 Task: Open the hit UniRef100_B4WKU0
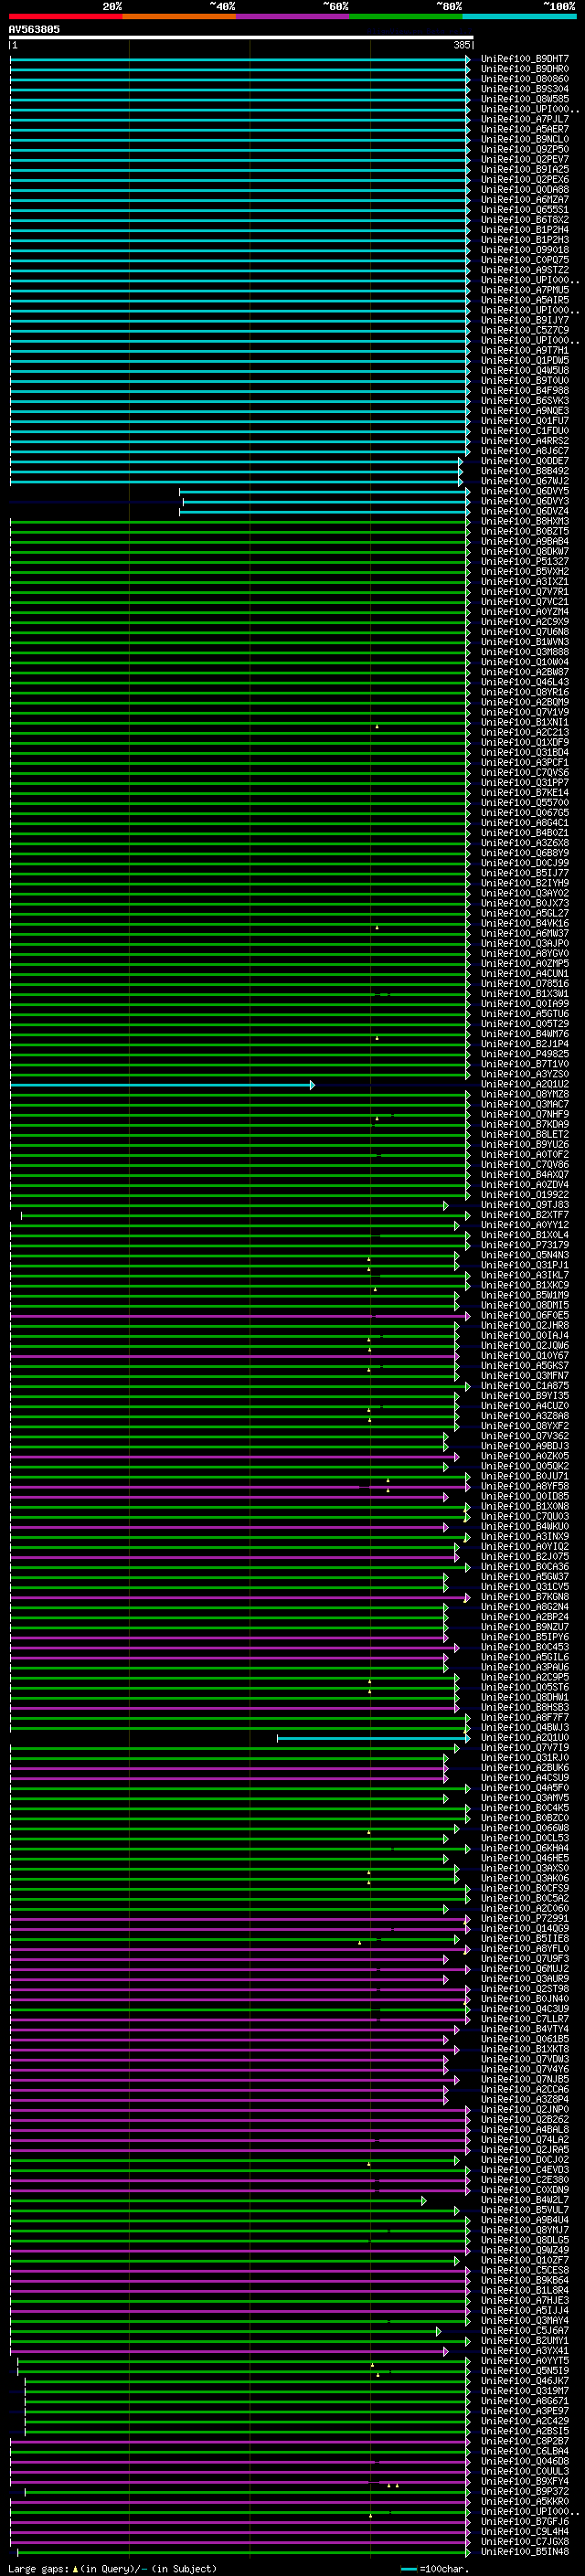[x=525, y=1527]
